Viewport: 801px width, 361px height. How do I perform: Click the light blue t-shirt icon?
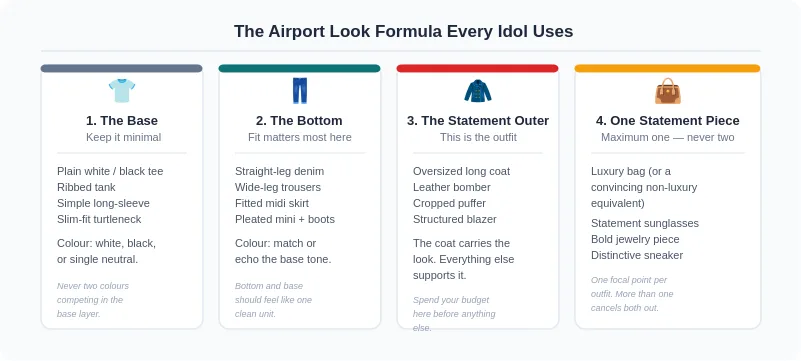122,91
